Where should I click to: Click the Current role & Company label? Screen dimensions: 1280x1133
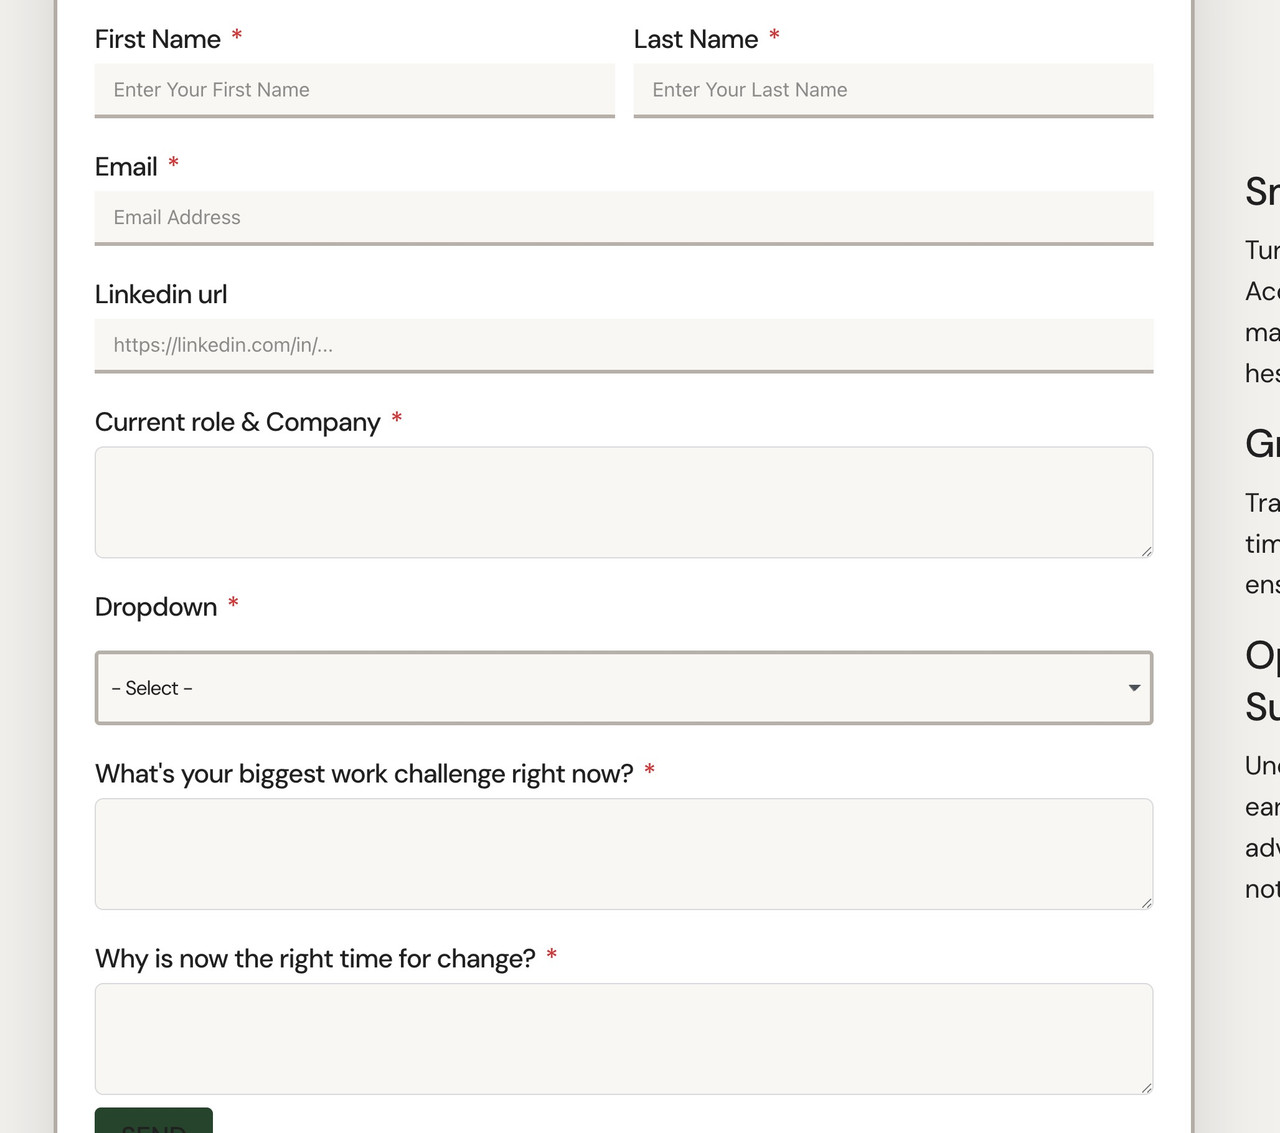(238, 422)
